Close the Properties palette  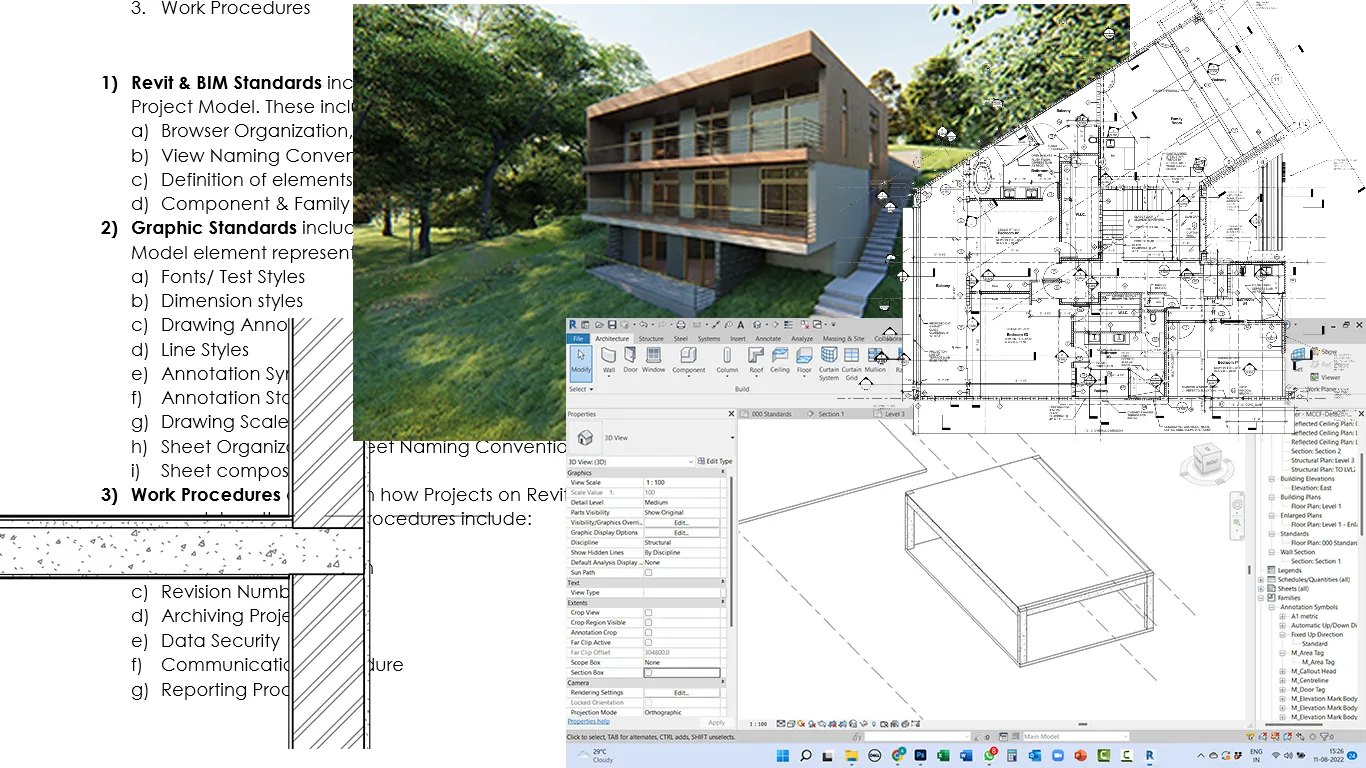click(730, 413)
